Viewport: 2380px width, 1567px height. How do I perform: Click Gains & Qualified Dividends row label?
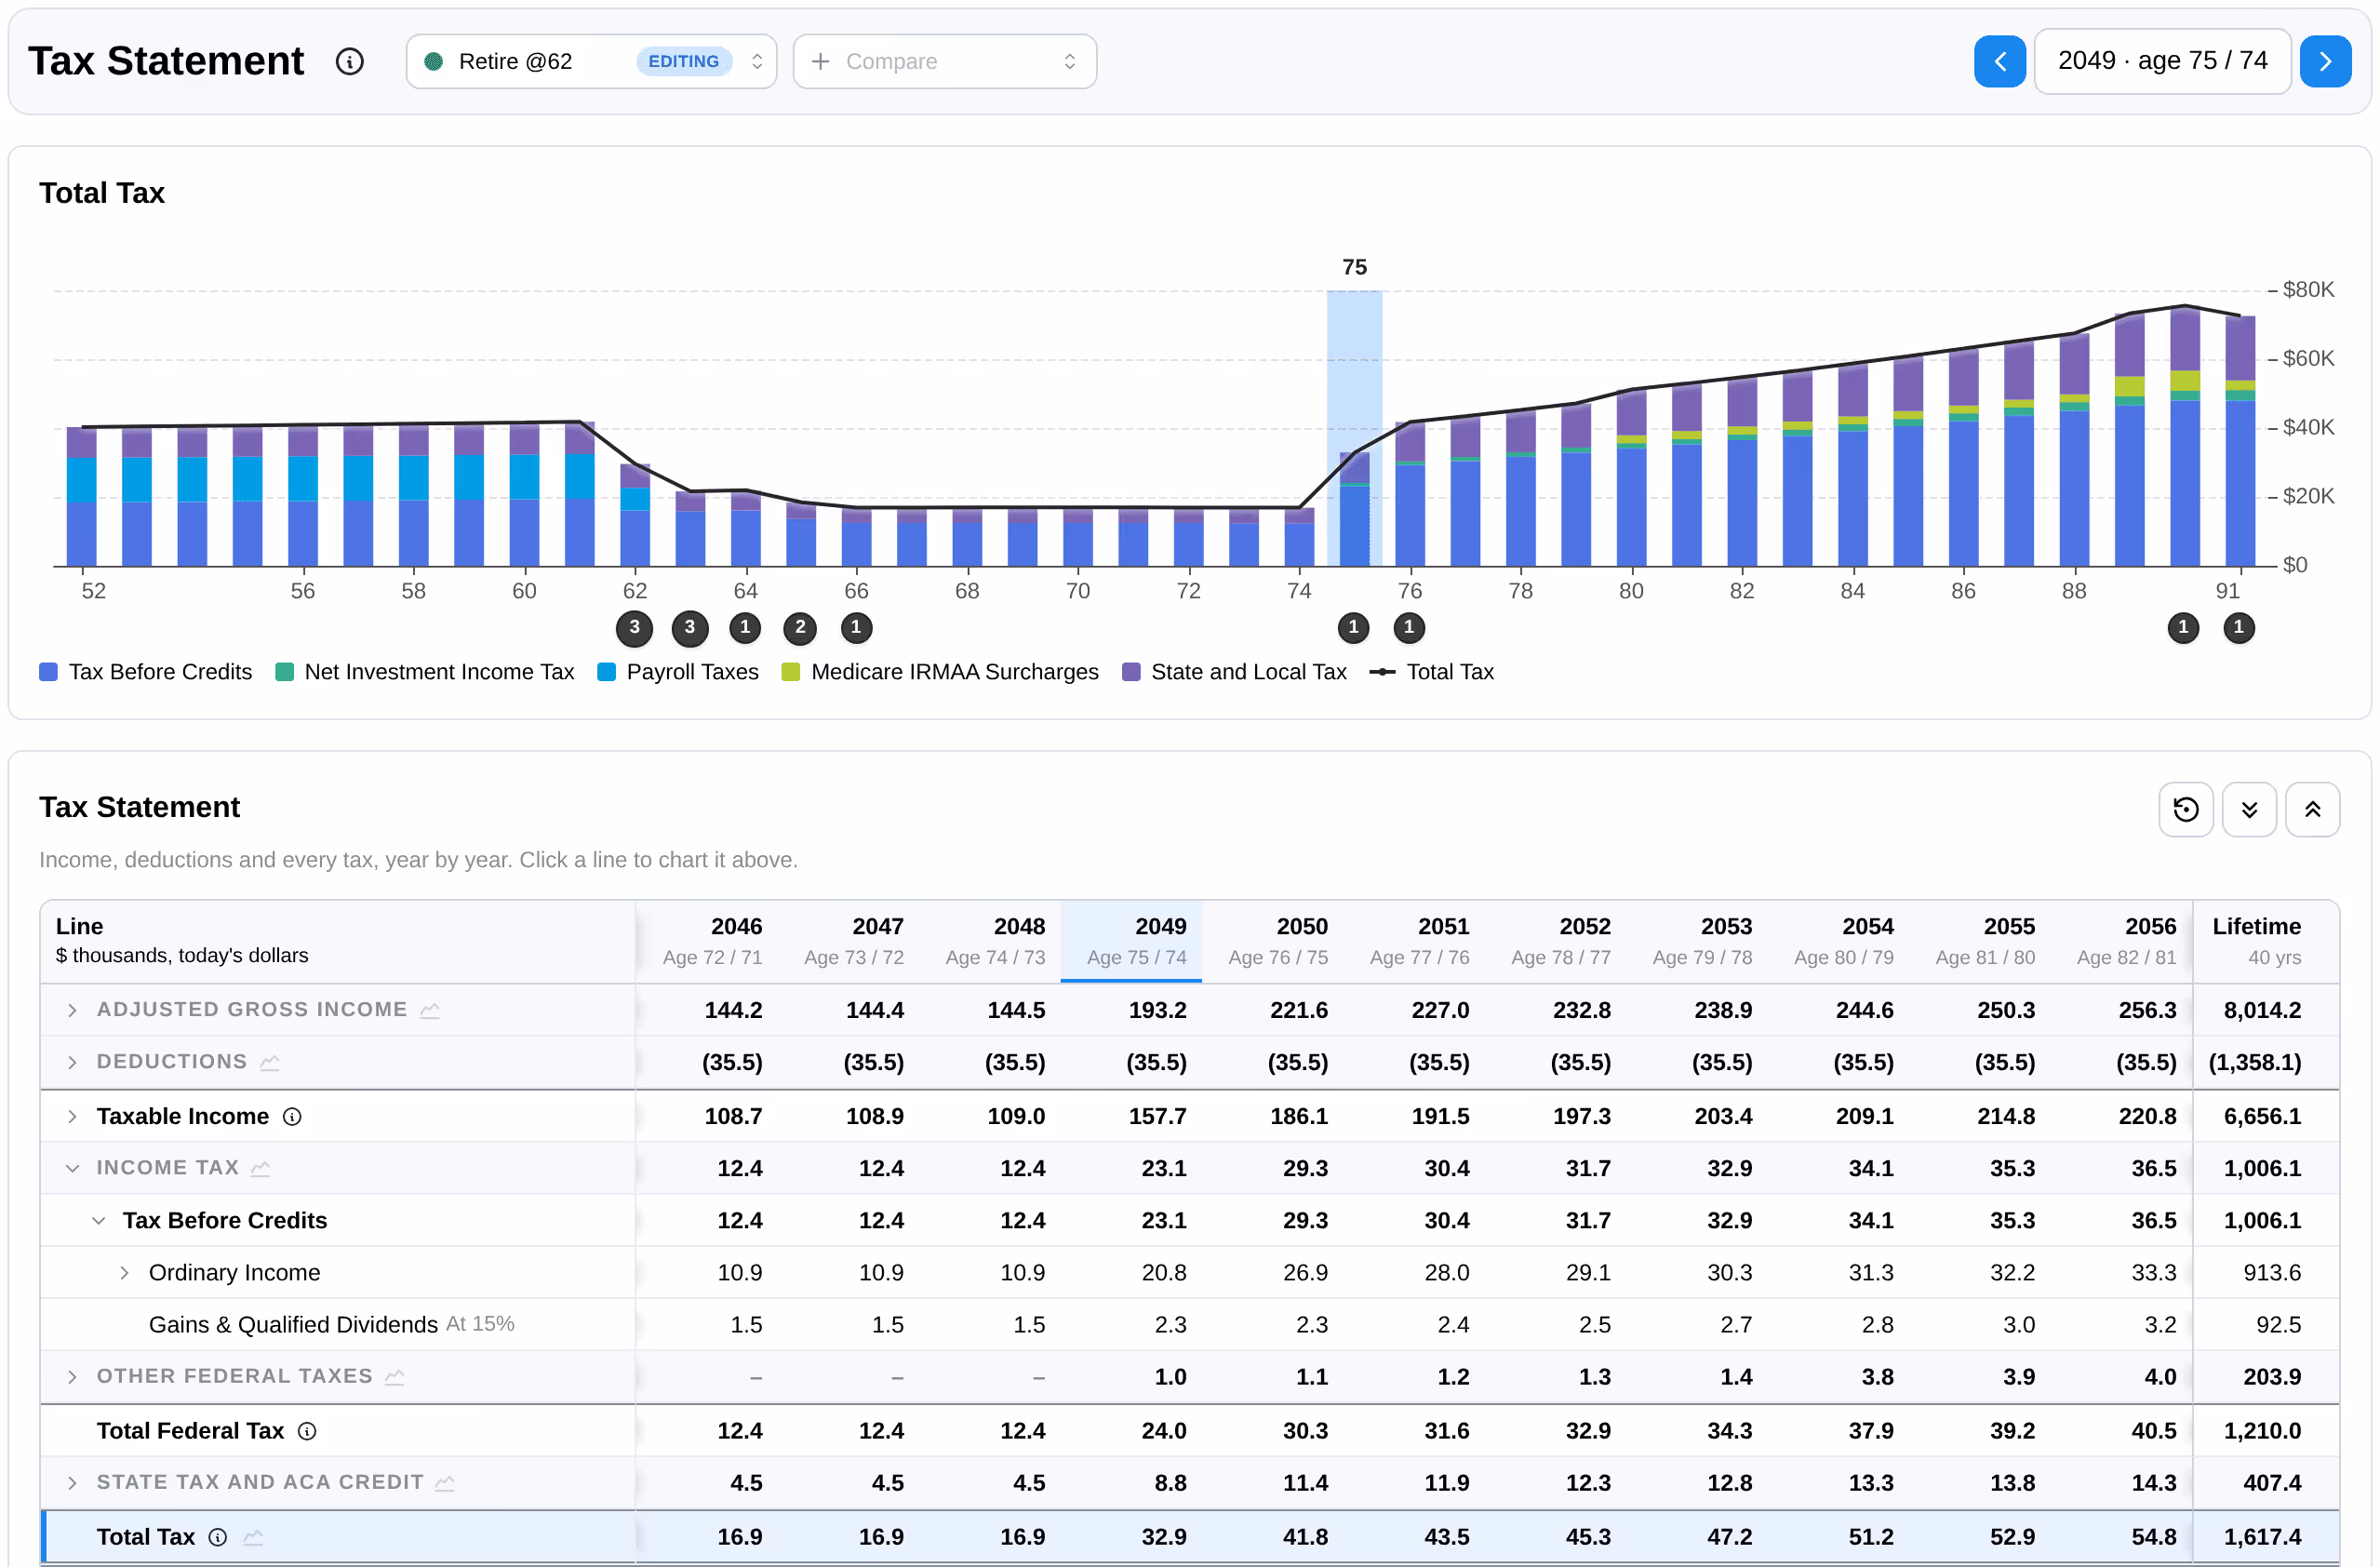pyautogui.click(x=293, y=1324)
